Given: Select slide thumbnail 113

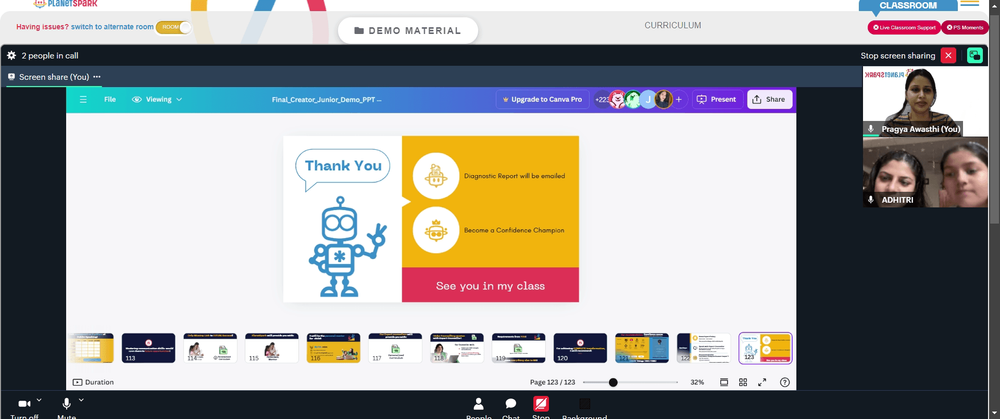Looking at the screenshot, I should (x=149, y=348).
